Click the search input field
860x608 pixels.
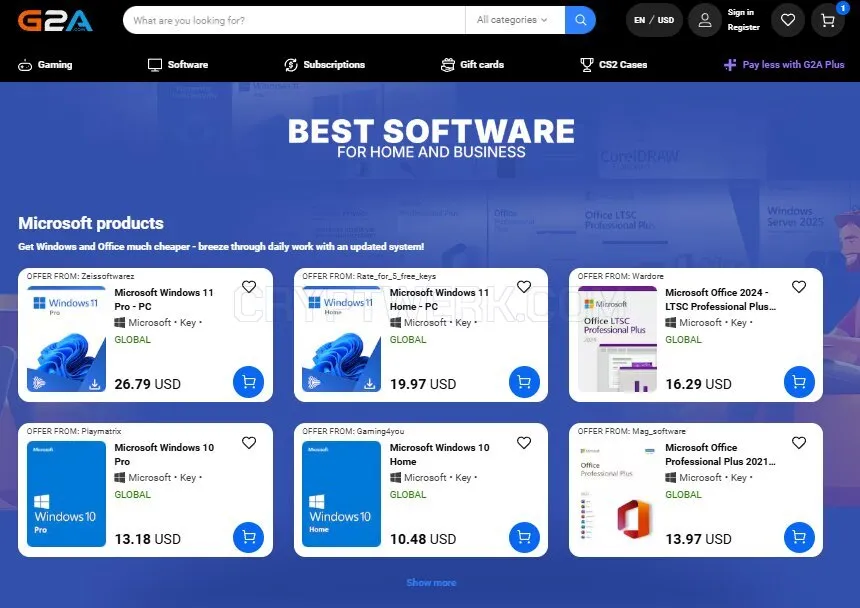point(294,20)
